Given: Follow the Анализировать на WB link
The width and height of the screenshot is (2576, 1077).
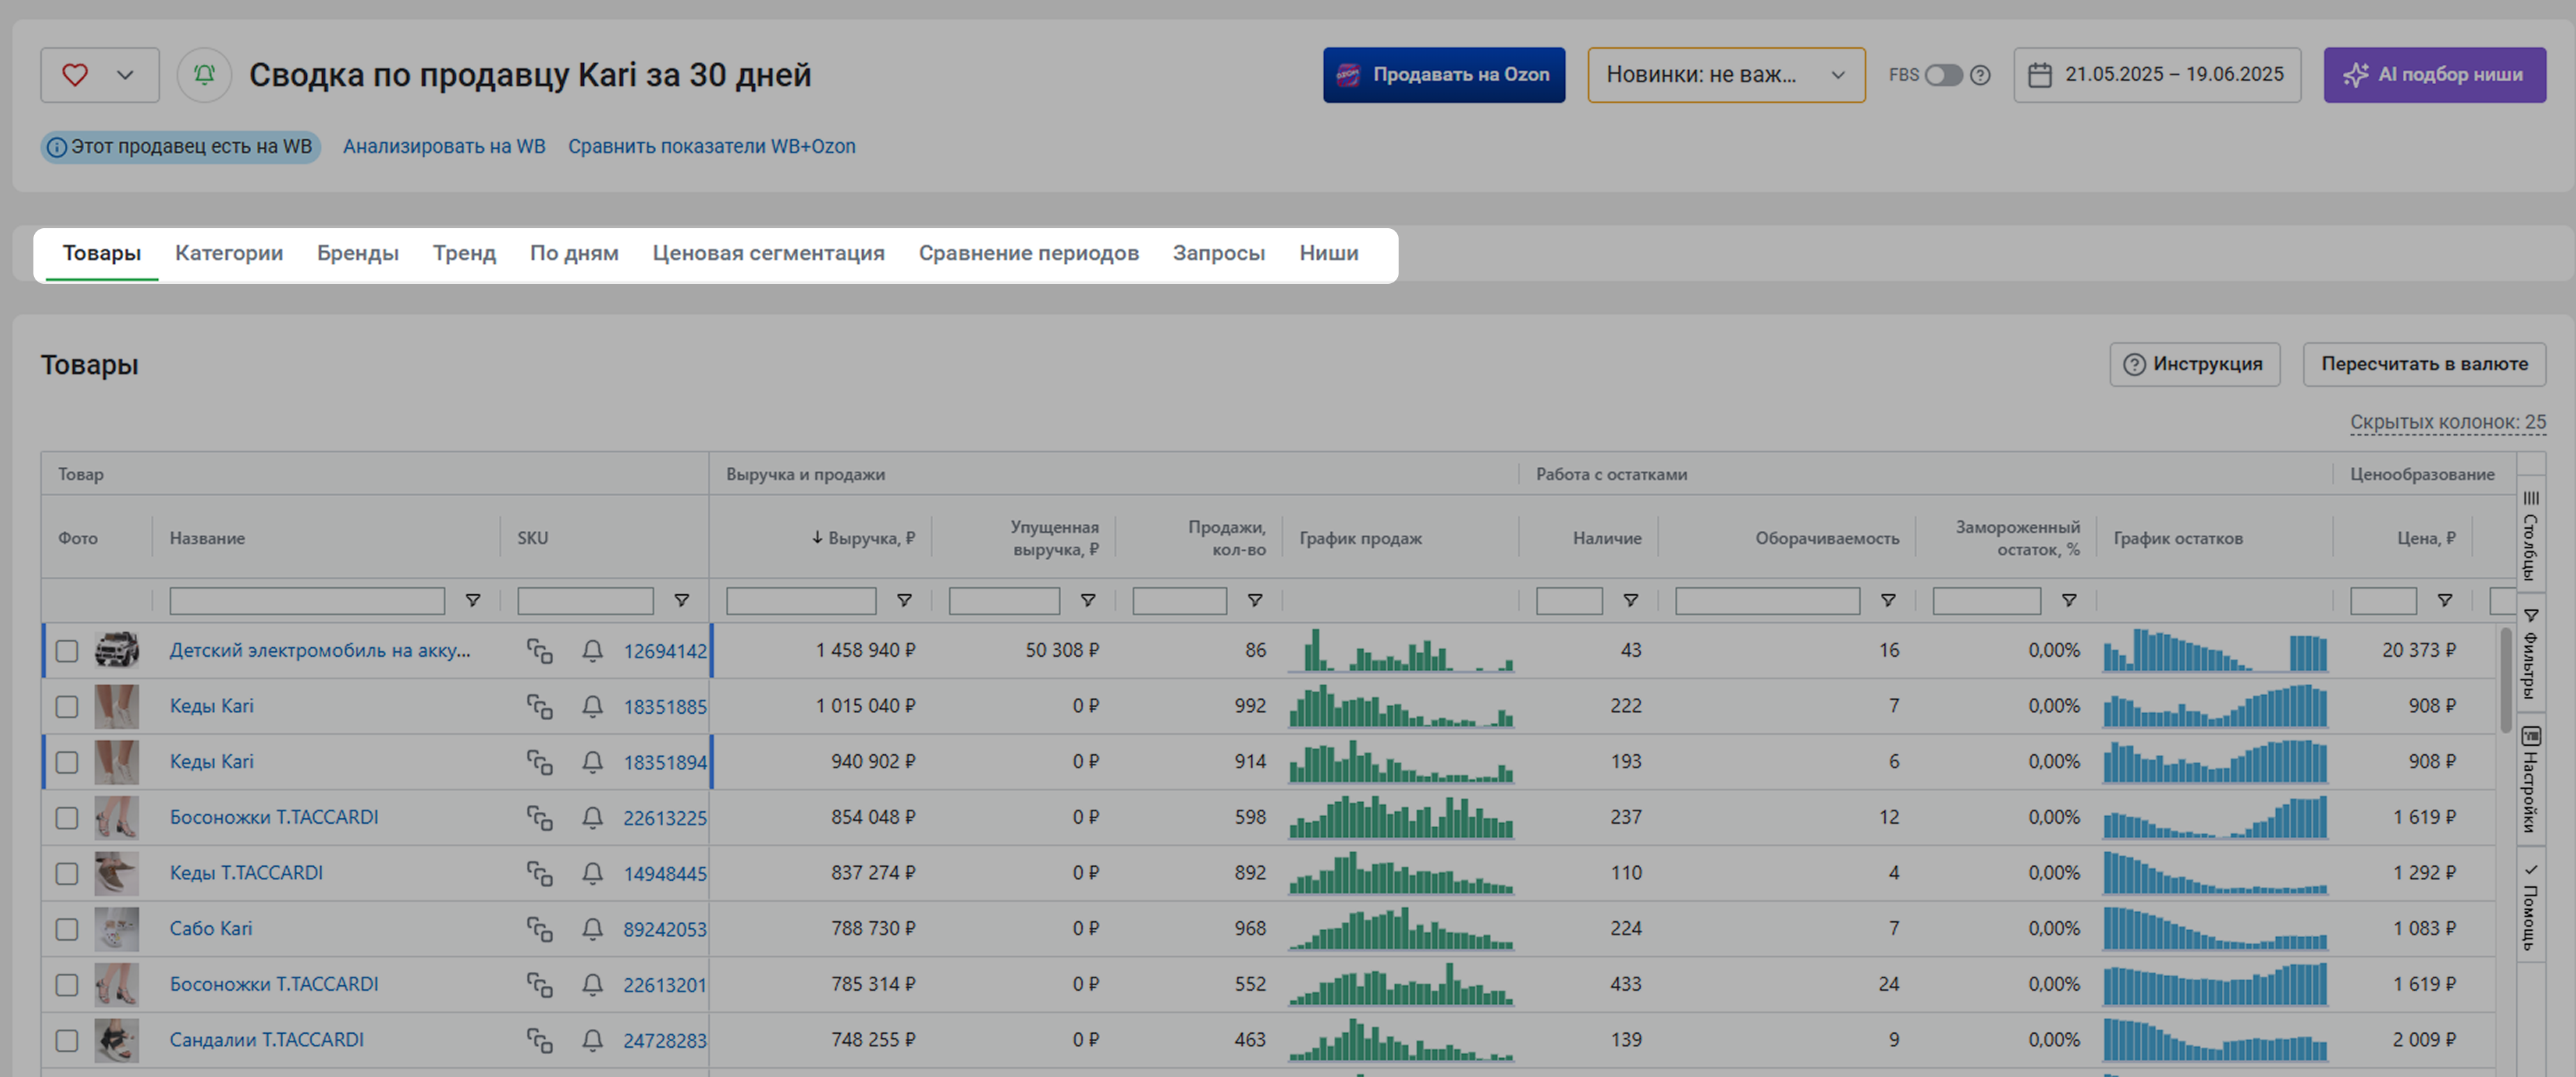Looking at the screenshot, I should pos(444,146).
